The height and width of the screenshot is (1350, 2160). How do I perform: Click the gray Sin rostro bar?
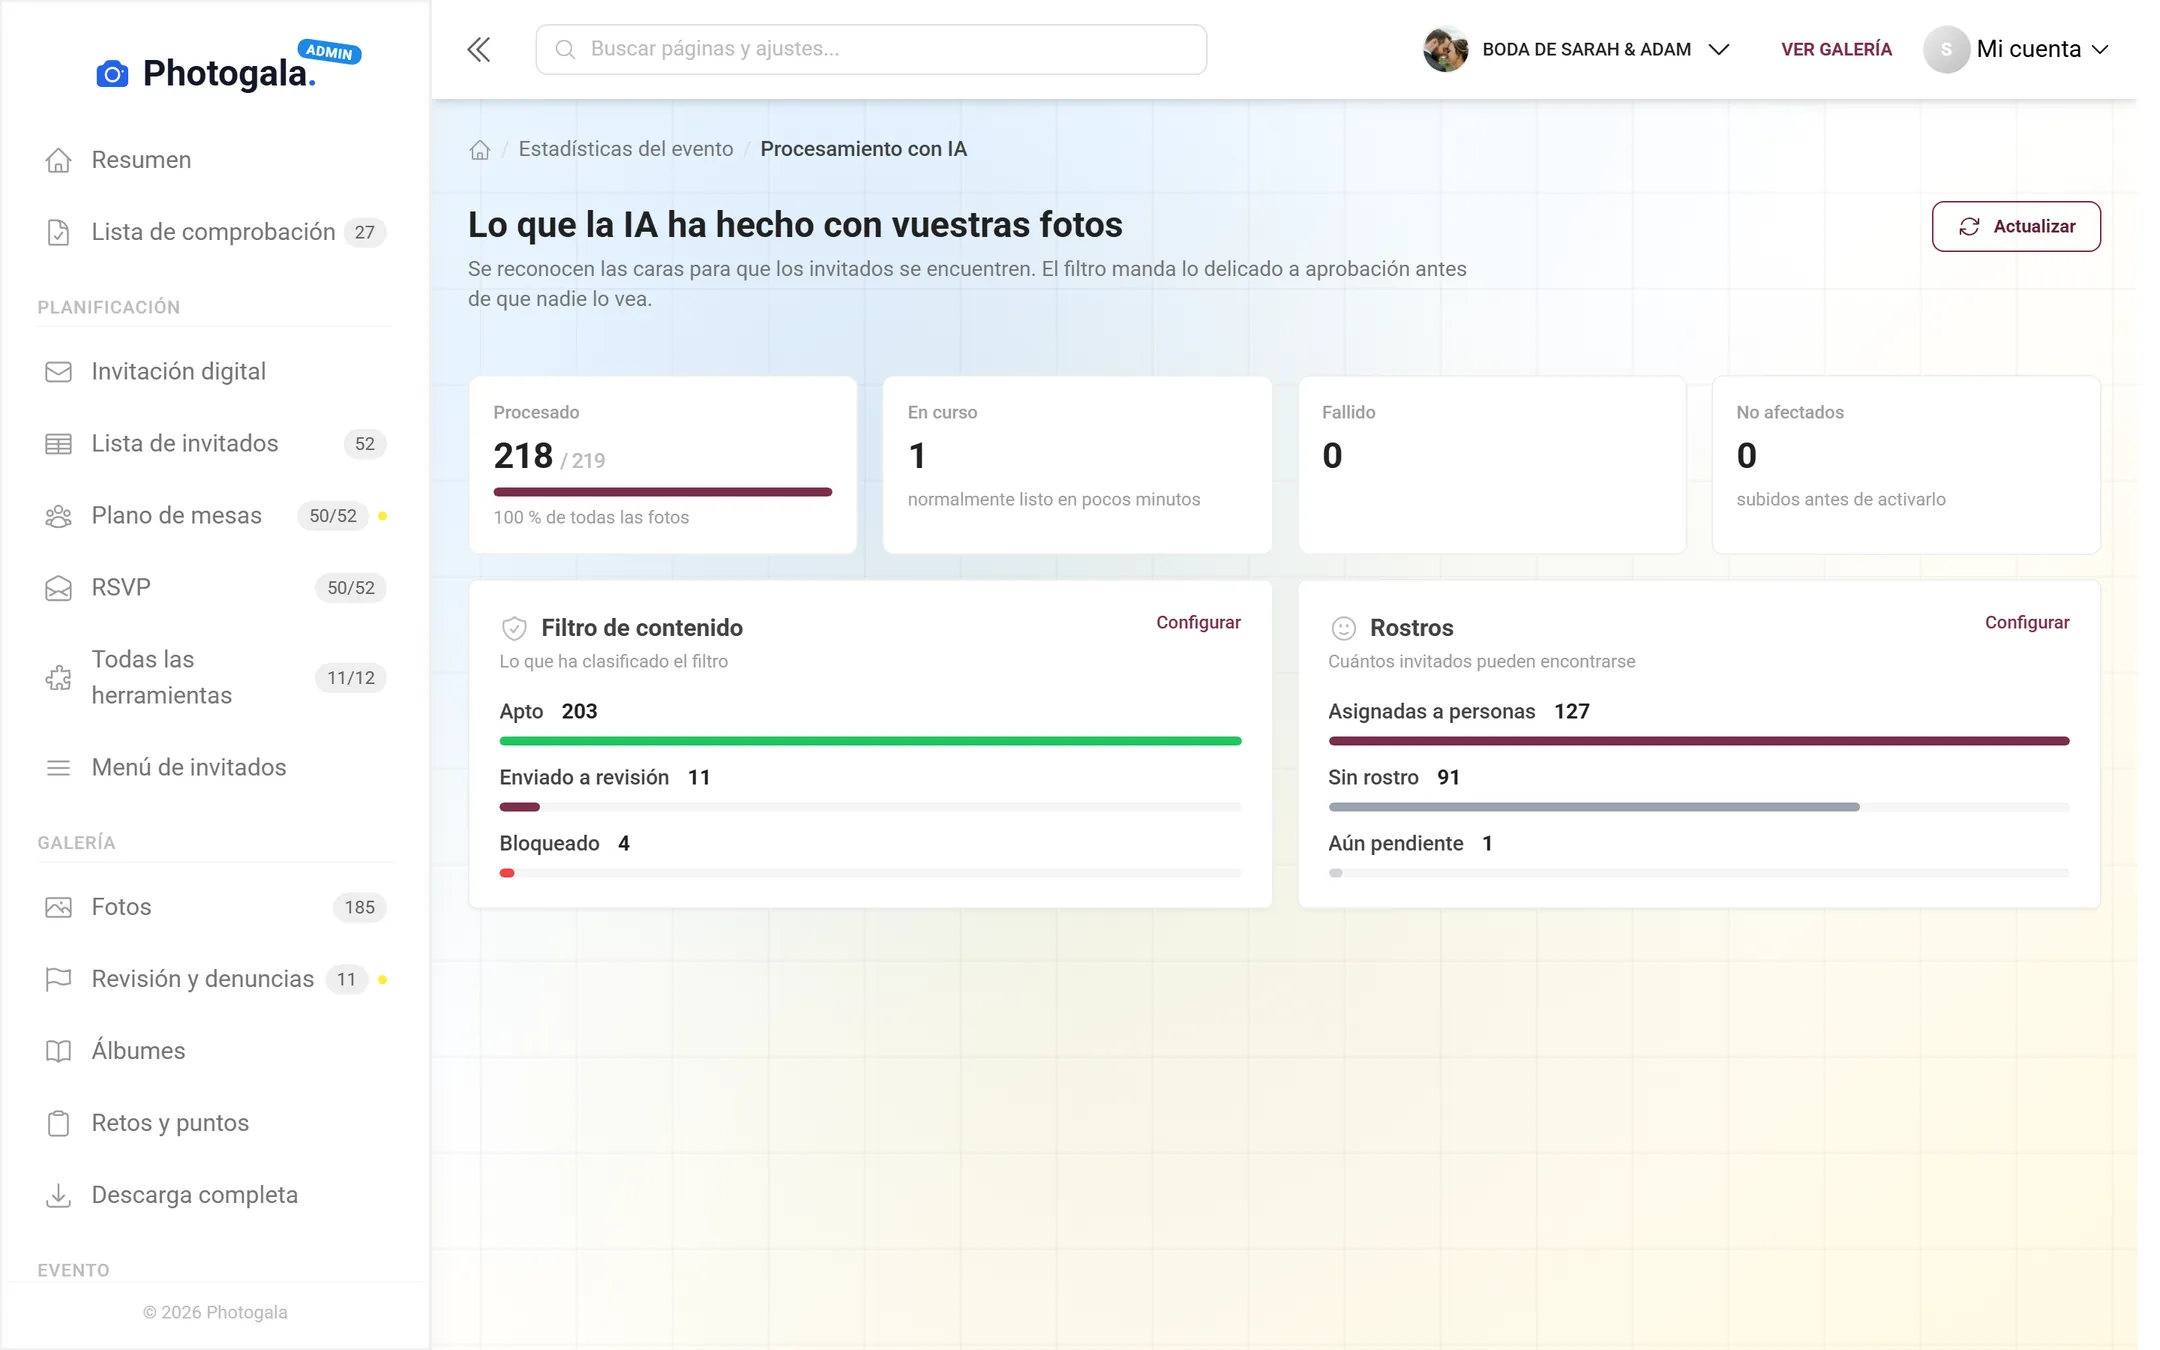1698,807
